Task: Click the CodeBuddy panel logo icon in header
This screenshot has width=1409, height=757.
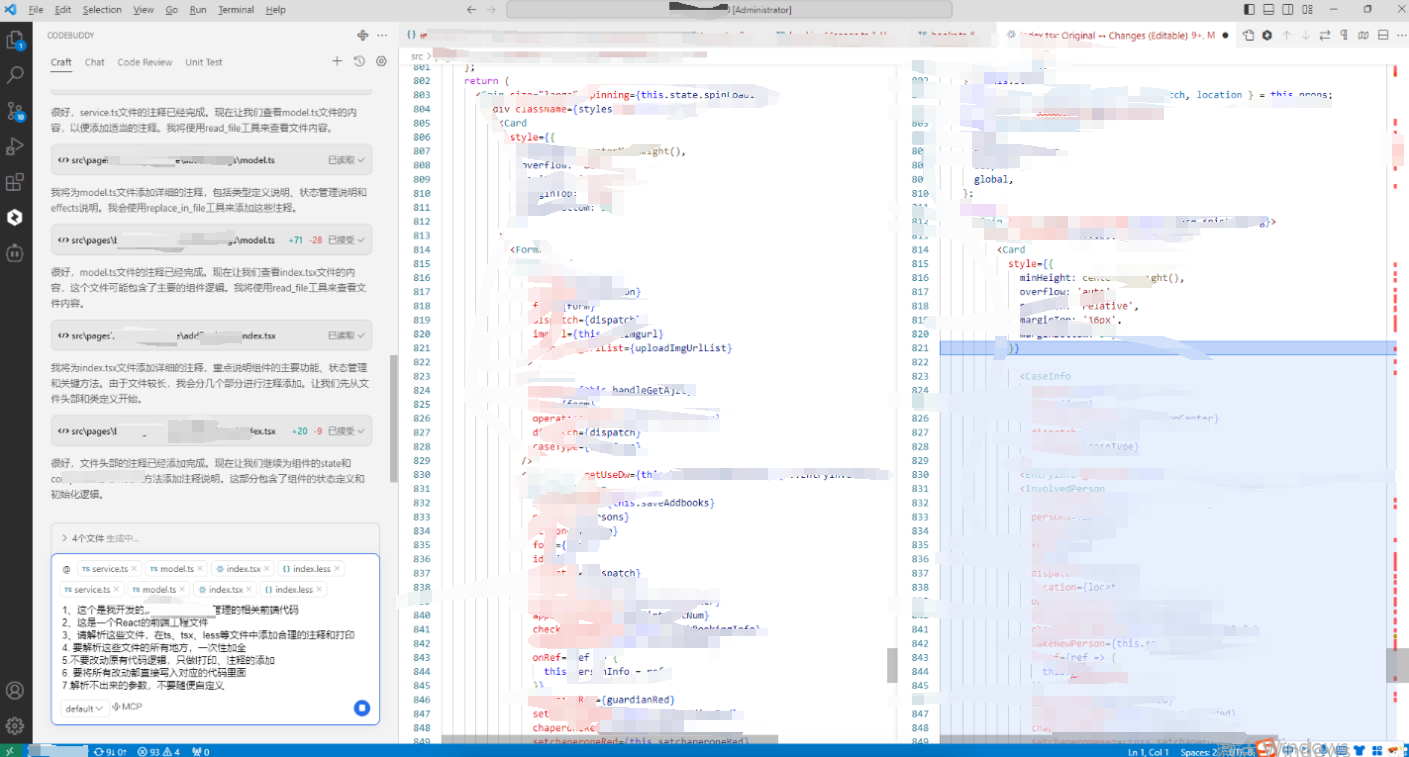Action: pyautogui.click(x=362, y=35)
